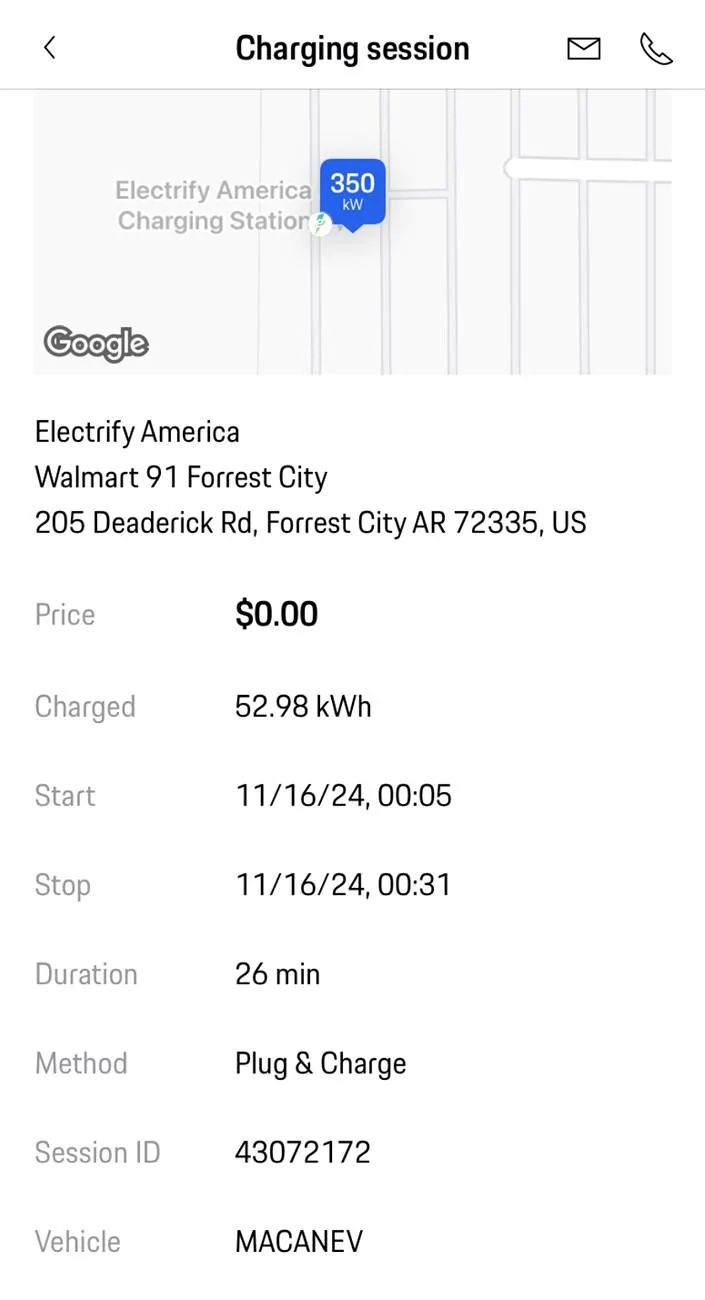Select the Plug & Charge method value
This screenshot has width=705, height=1300.
[320, 1063]
